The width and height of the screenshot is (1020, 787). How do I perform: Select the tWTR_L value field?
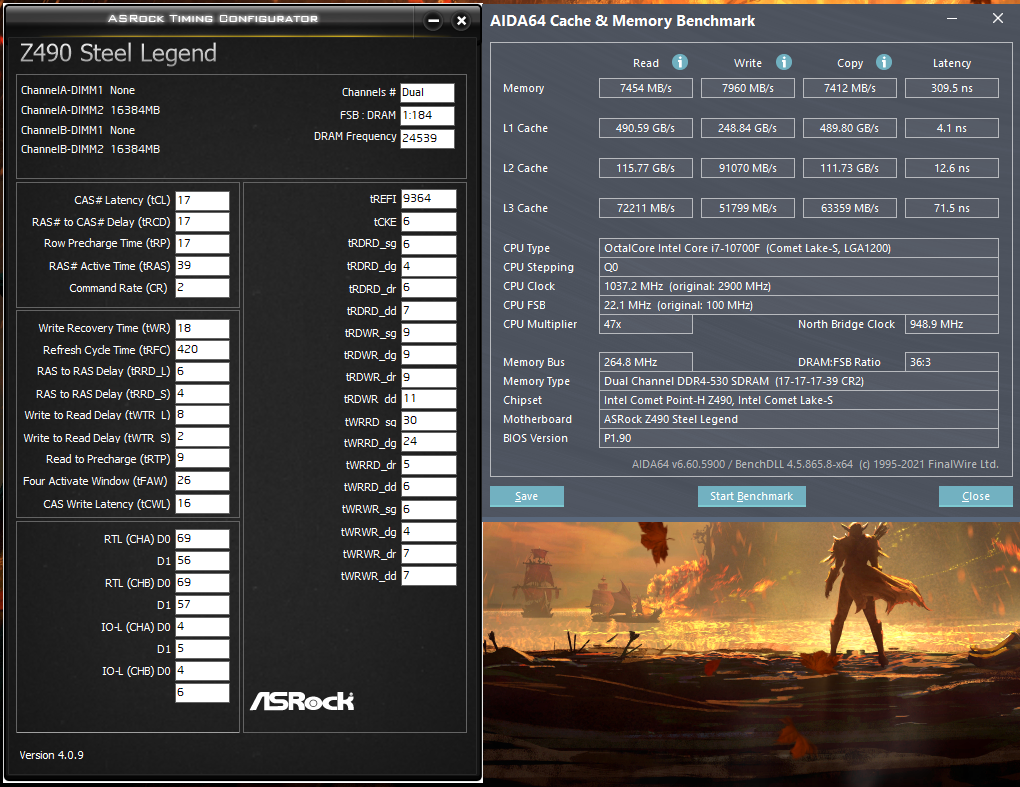(x=202, y=415)
